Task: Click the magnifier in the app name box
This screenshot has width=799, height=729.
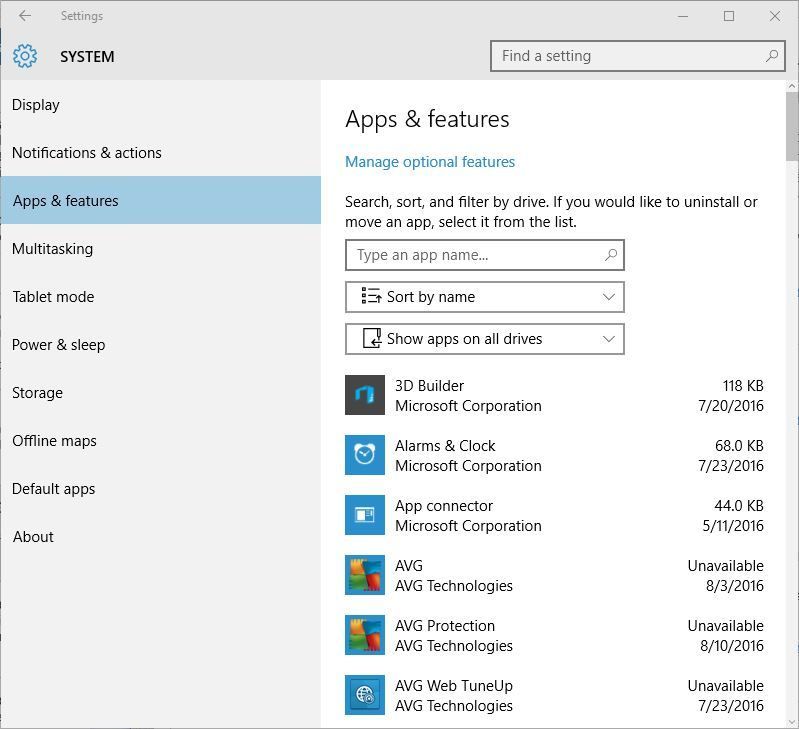Action: pos(610,255)
